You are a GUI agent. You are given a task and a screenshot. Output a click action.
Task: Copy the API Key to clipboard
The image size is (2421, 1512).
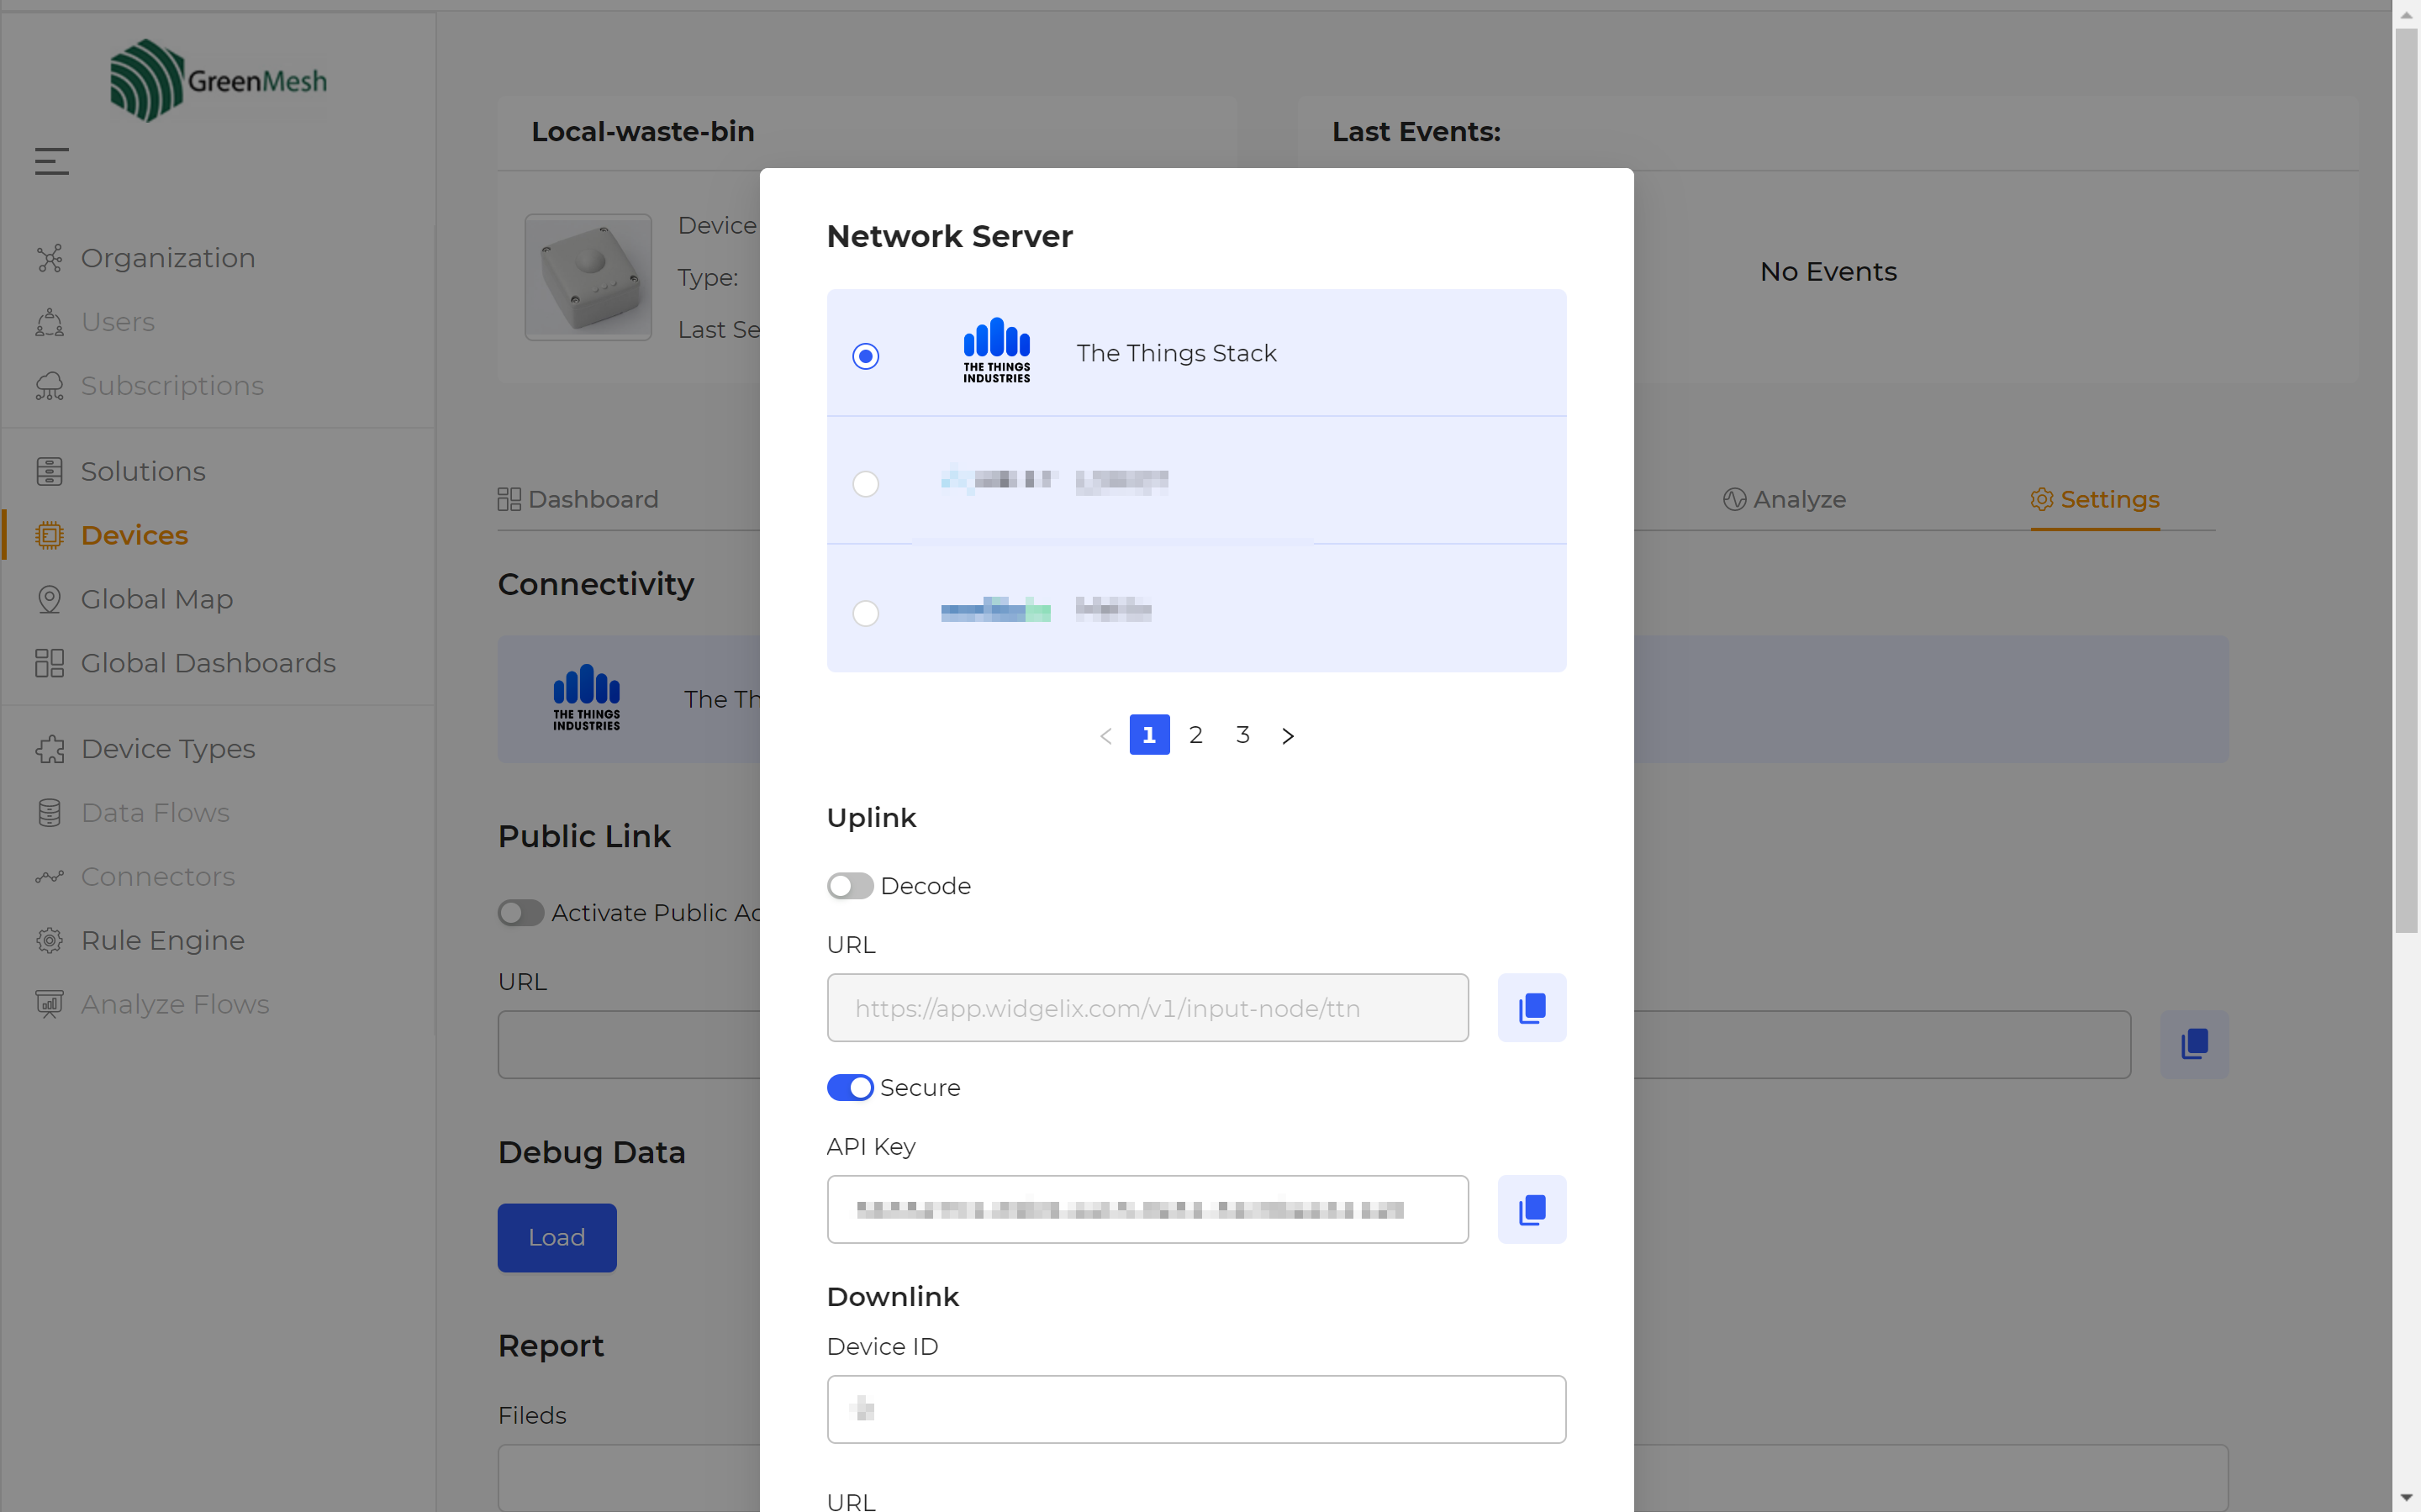tap(1531, 1209)
